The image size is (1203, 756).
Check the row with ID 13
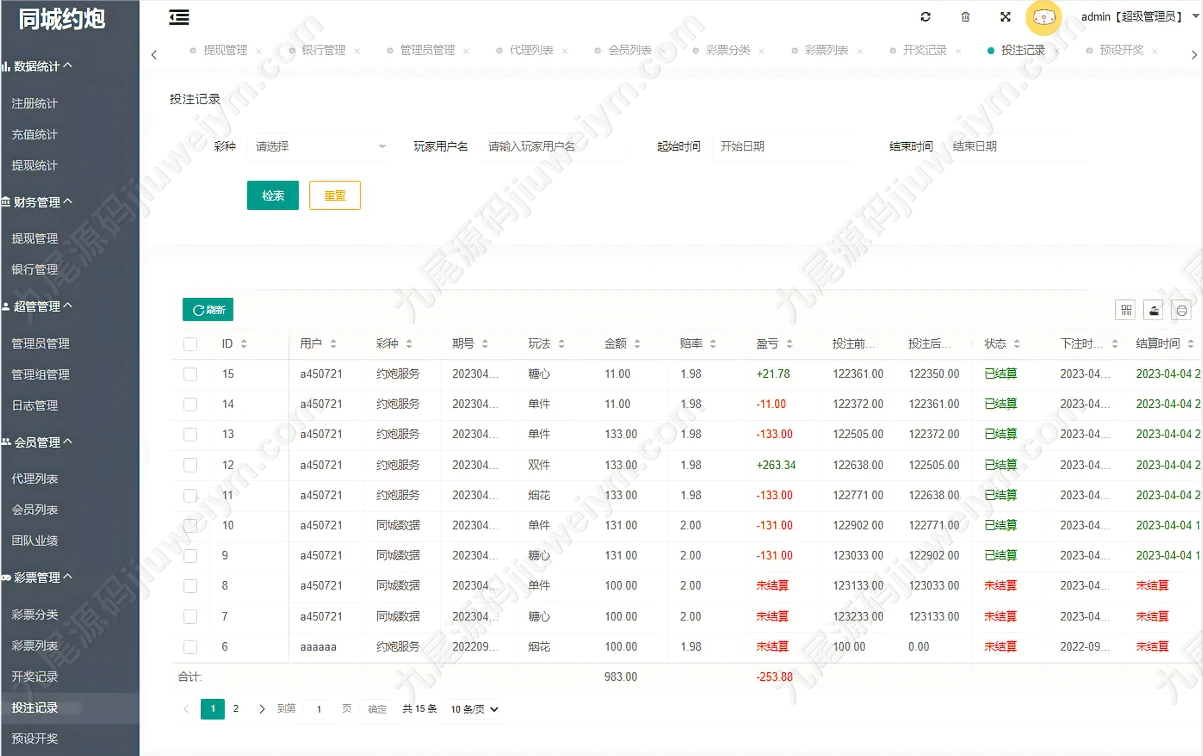click(190, 434)
